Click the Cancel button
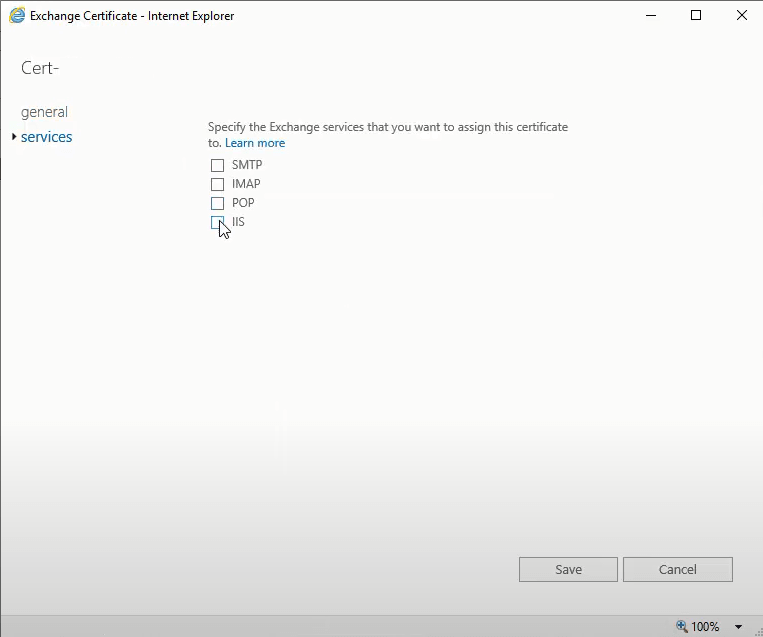Viewport: 763px width, 637px height. click(x=677, y=569)
